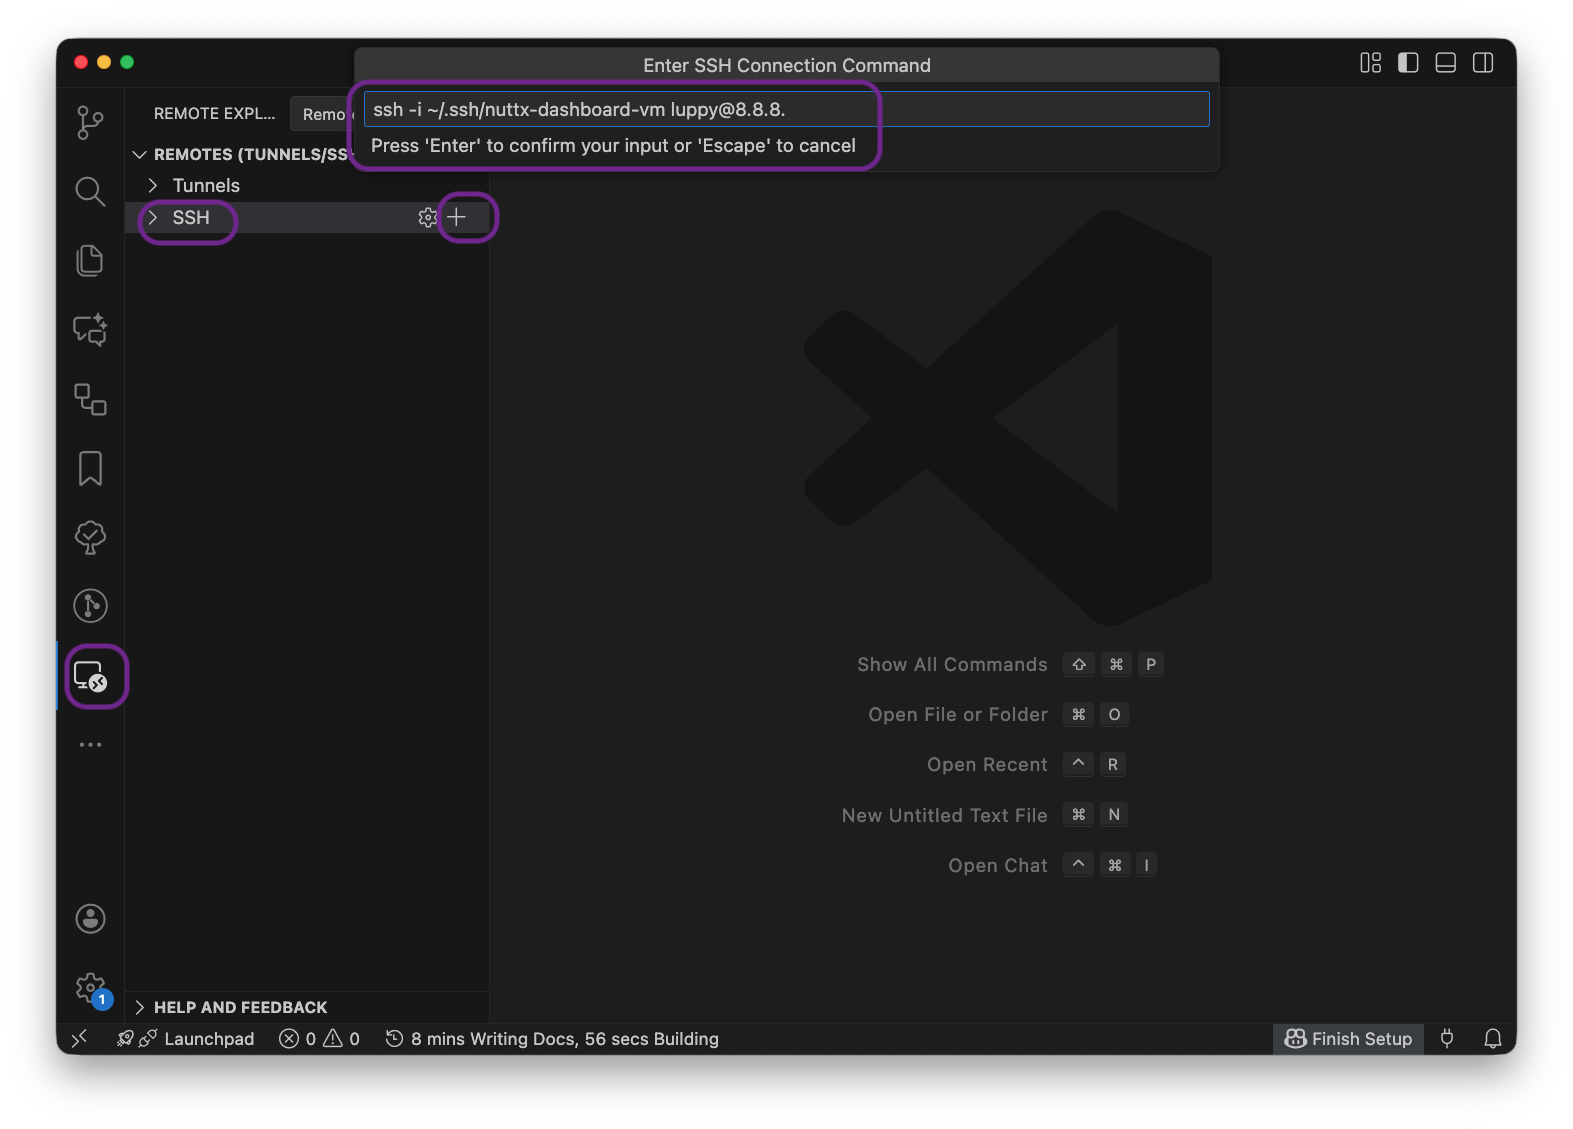Open the Chat sparkle icon in activity bar
Image resolution: width=1573 pixels, height=1129 pixels.
point(90,329)
